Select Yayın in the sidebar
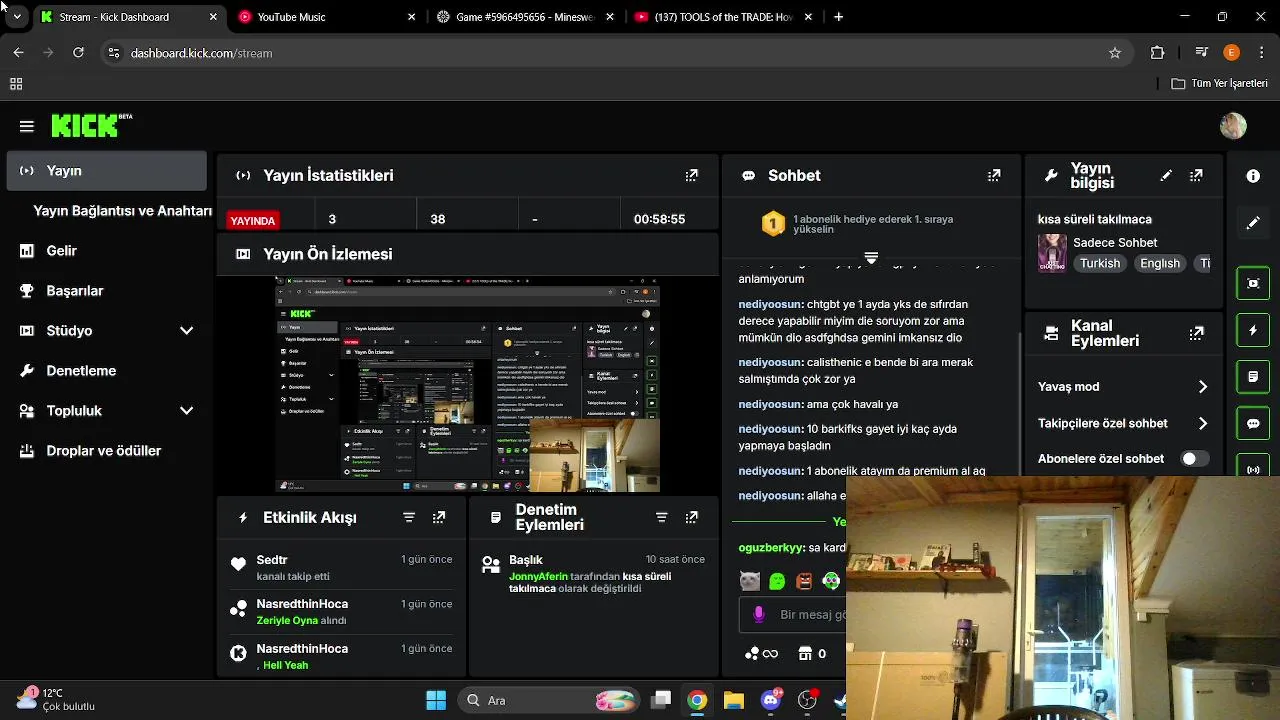The height and width of the screenshot is (720, 1280). pos(106,171)
